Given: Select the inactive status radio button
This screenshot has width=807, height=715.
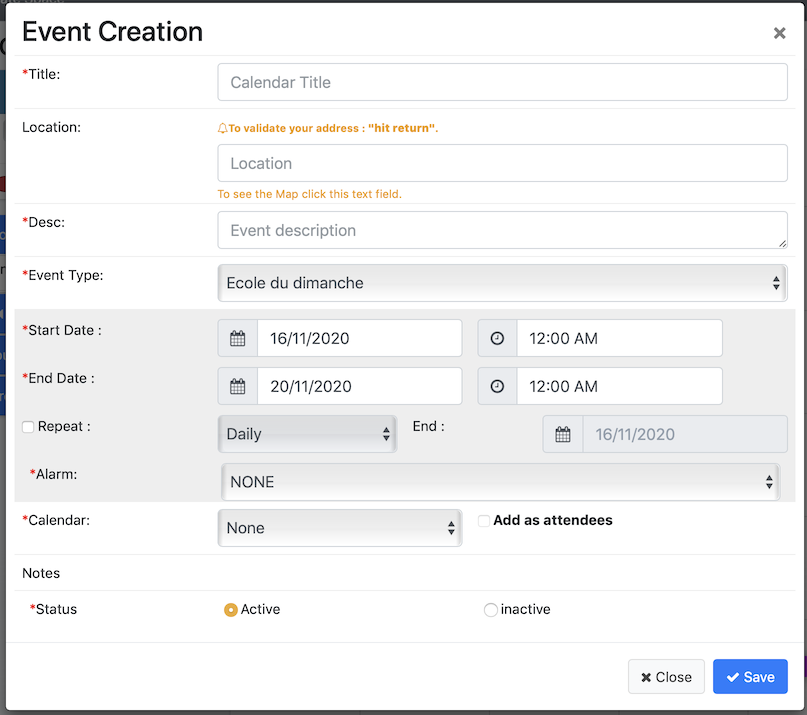Looking at the screenshot, I should tap(490, 609).
